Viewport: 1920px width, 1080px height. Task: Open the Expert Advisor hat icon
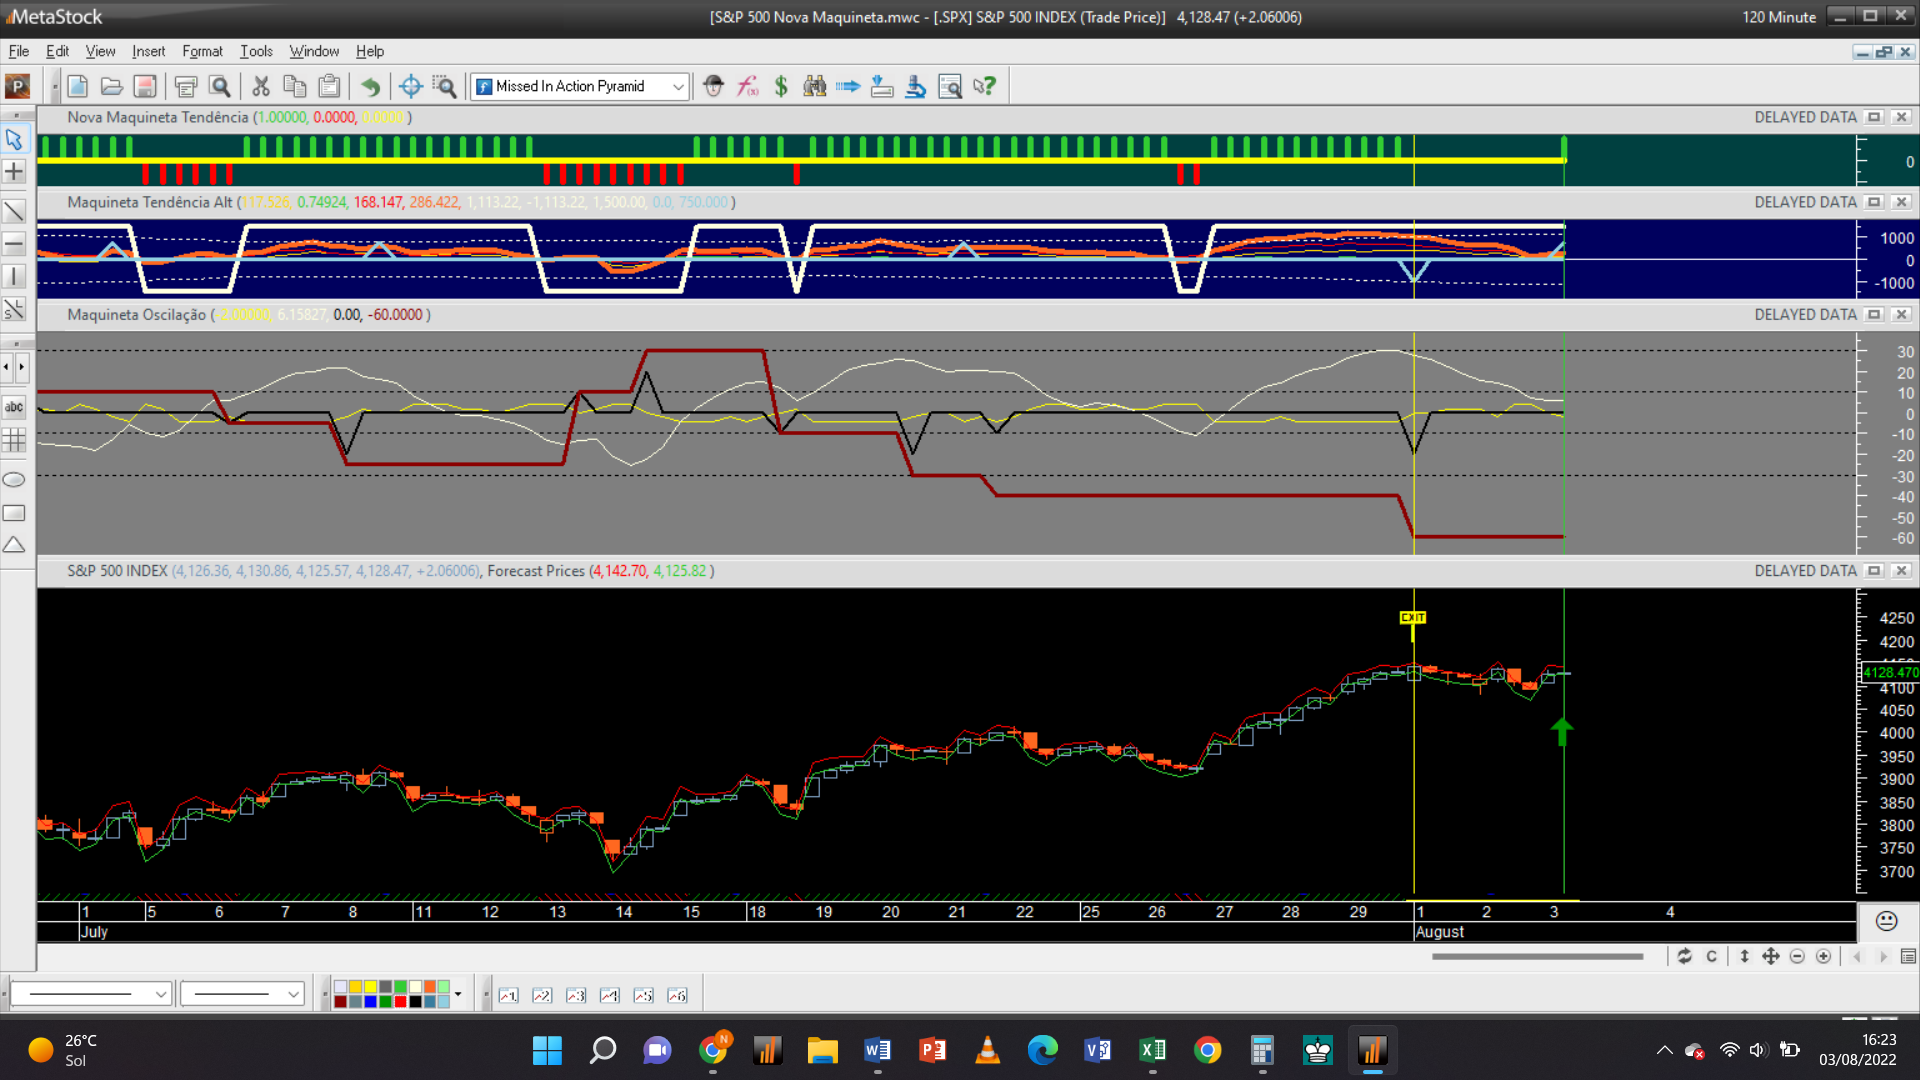pyautogui.click(x=713, y=87)
